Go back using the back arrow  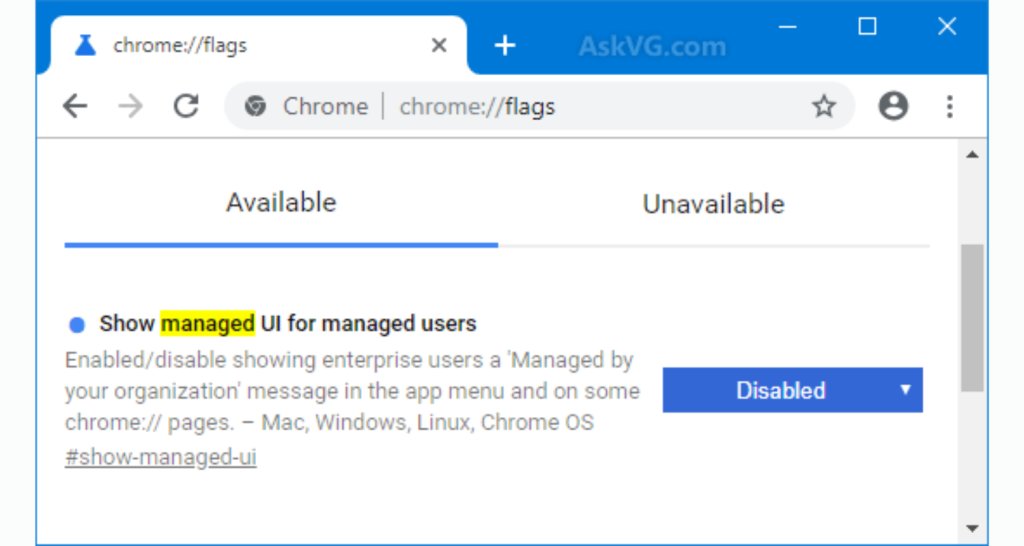pos(75,106)
